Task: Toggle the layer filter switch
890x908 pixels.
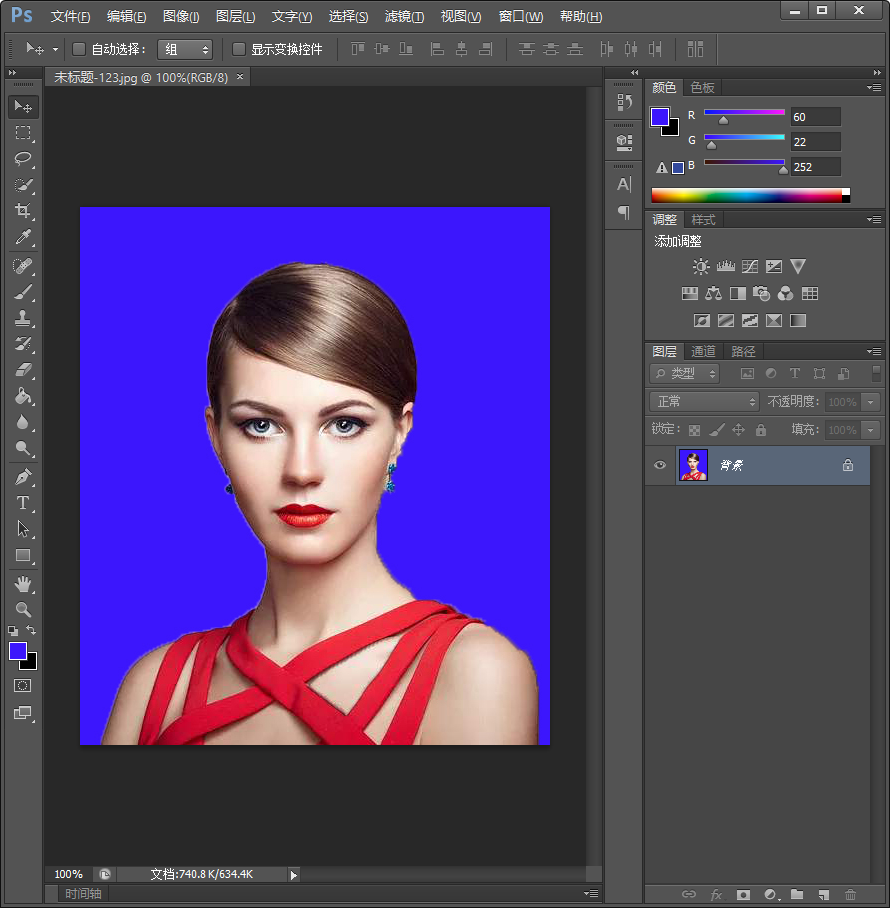Action: coord(876,373)
